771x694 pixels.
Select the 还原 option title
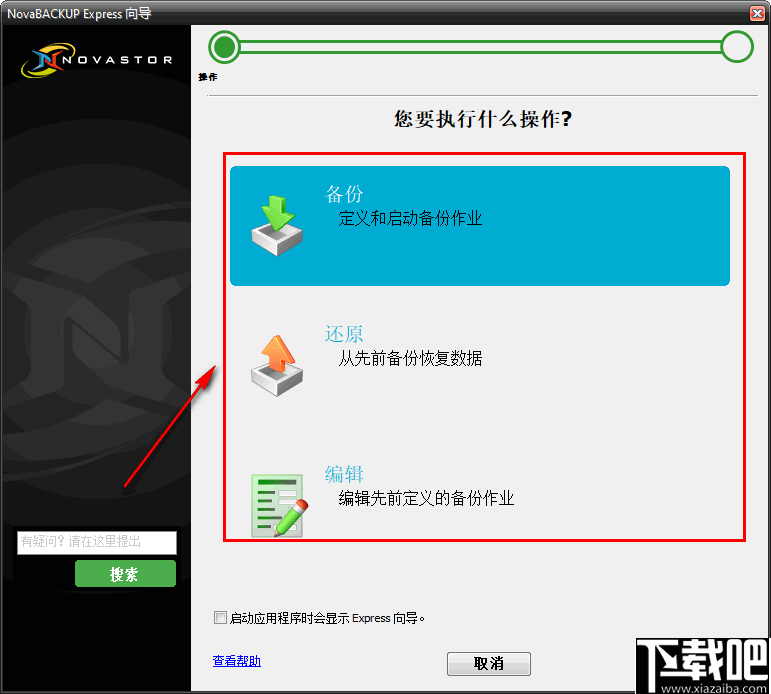point(344,334)
